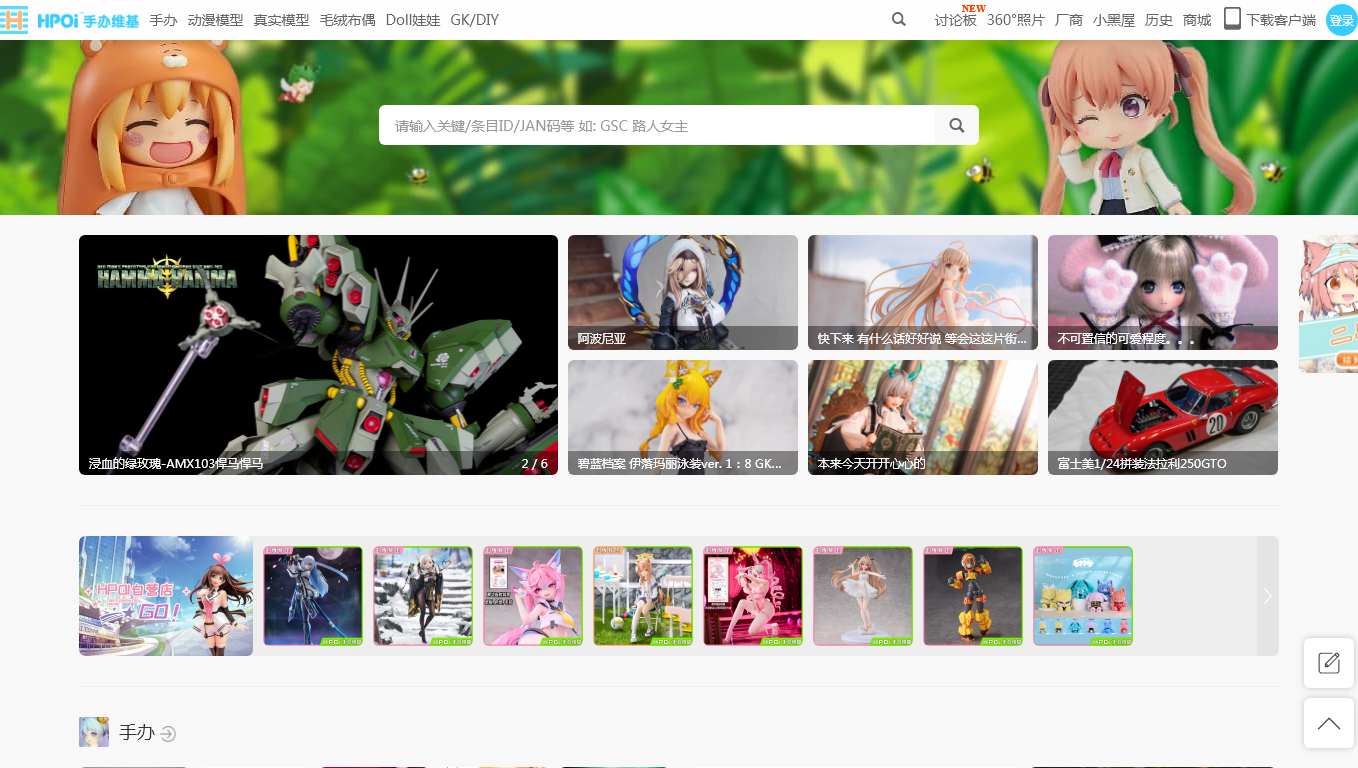Click the HPOi 手办维基 logo
The image size is (1358, 768).
pyautogui.click(x=70, y=20)
